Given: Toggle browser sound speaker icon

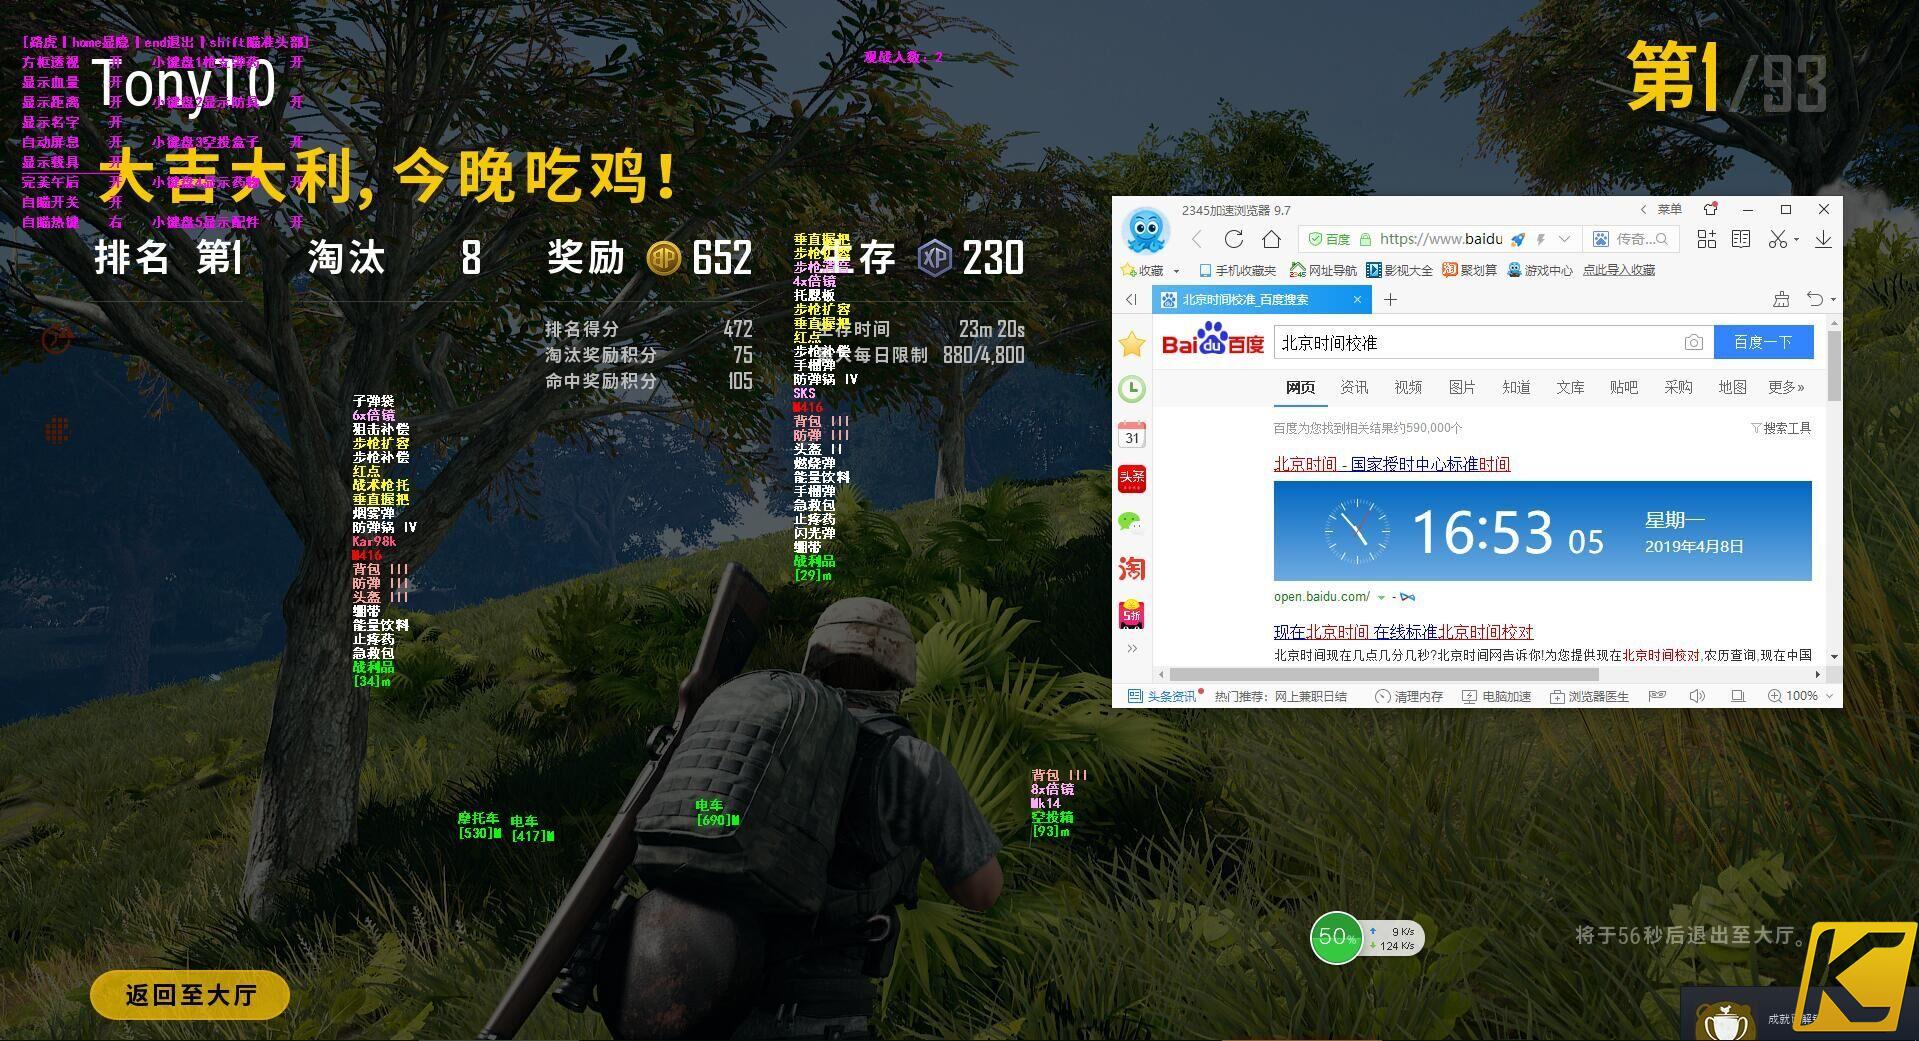Looking at the screenshot, I should tap(1697, 696).
